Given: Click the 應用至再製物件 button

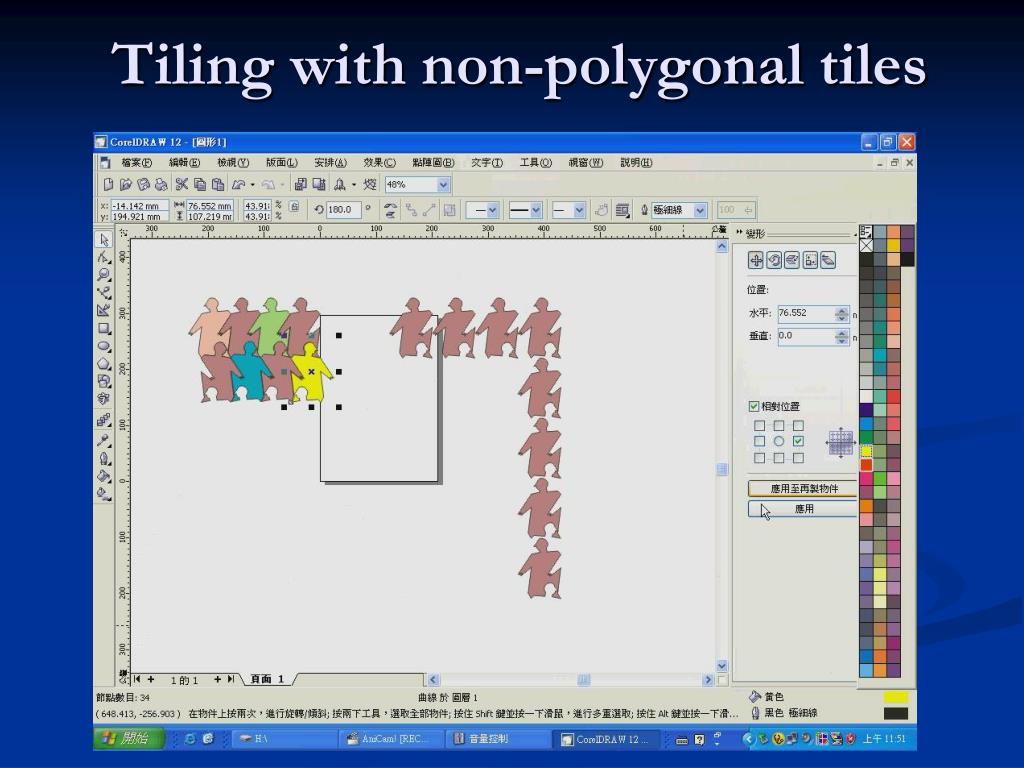Looking at the screenshot, I should click(803, 488).
